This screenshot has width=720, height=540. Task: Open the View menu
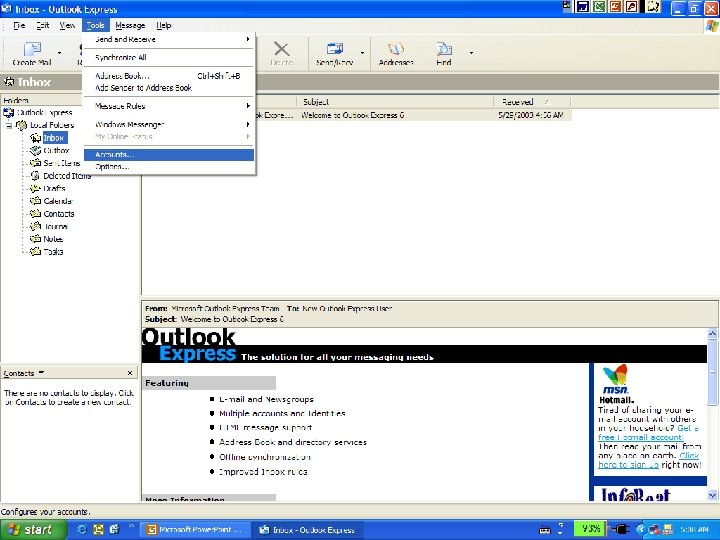67,25
